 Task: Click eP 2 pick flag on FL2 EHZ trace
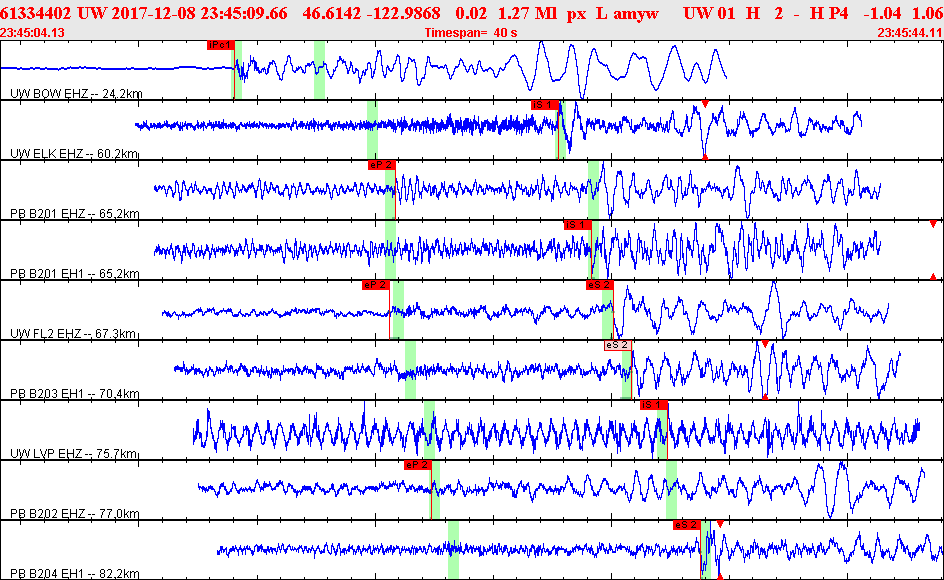(376, 285)
